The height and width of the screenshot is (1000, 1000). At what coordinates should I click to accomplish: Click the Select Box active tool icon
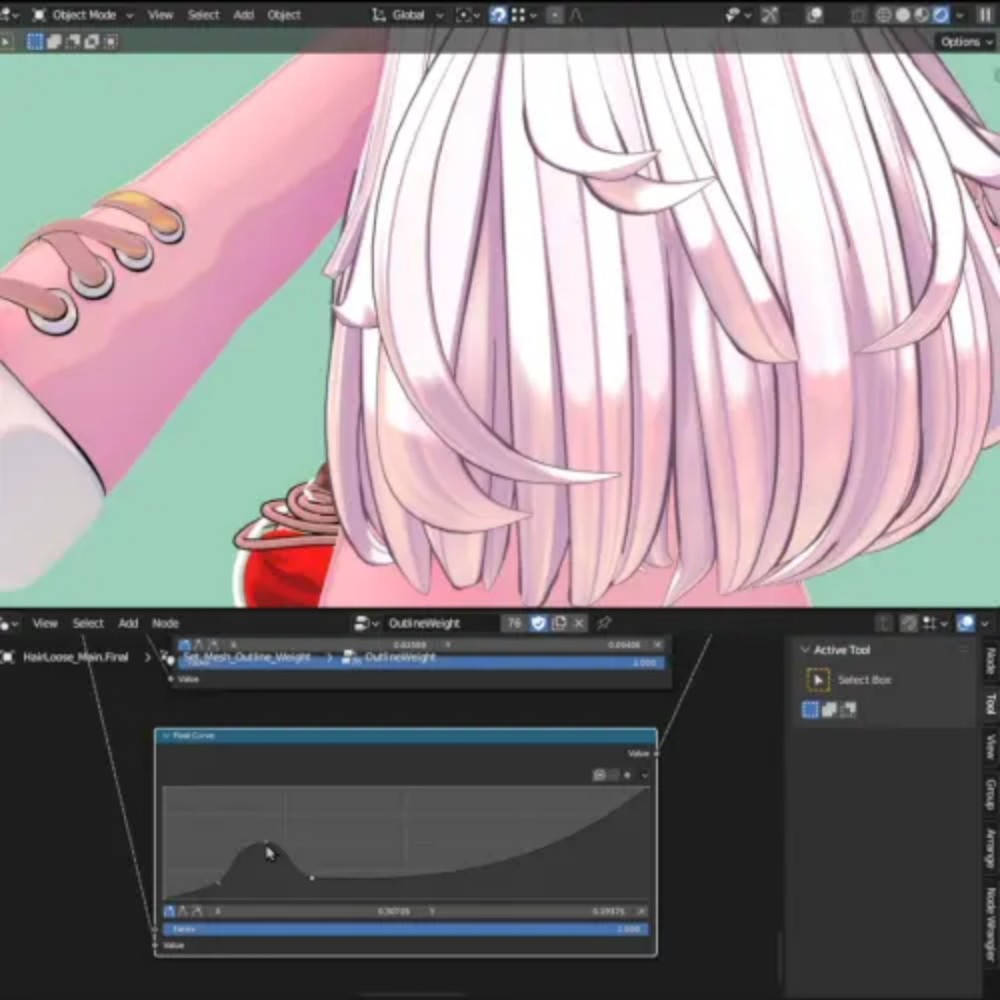(818, 680)
